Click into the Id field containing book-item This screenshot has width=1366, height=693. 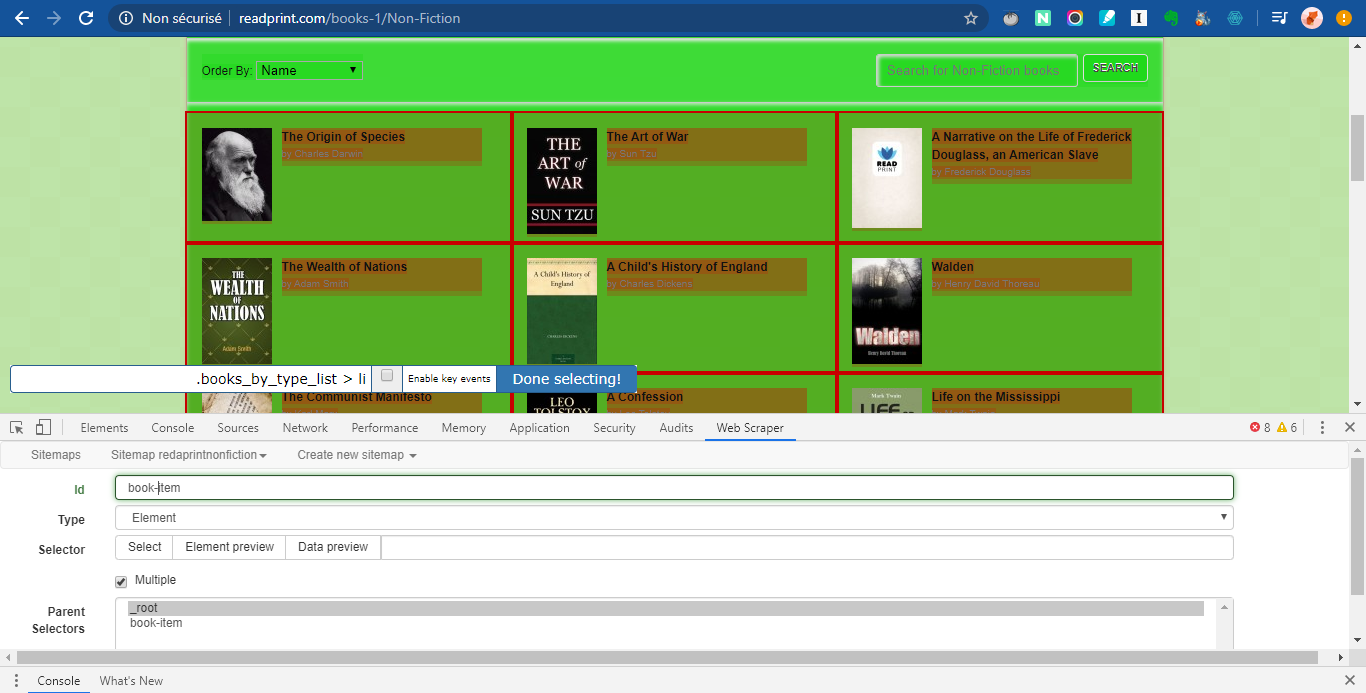674,488
